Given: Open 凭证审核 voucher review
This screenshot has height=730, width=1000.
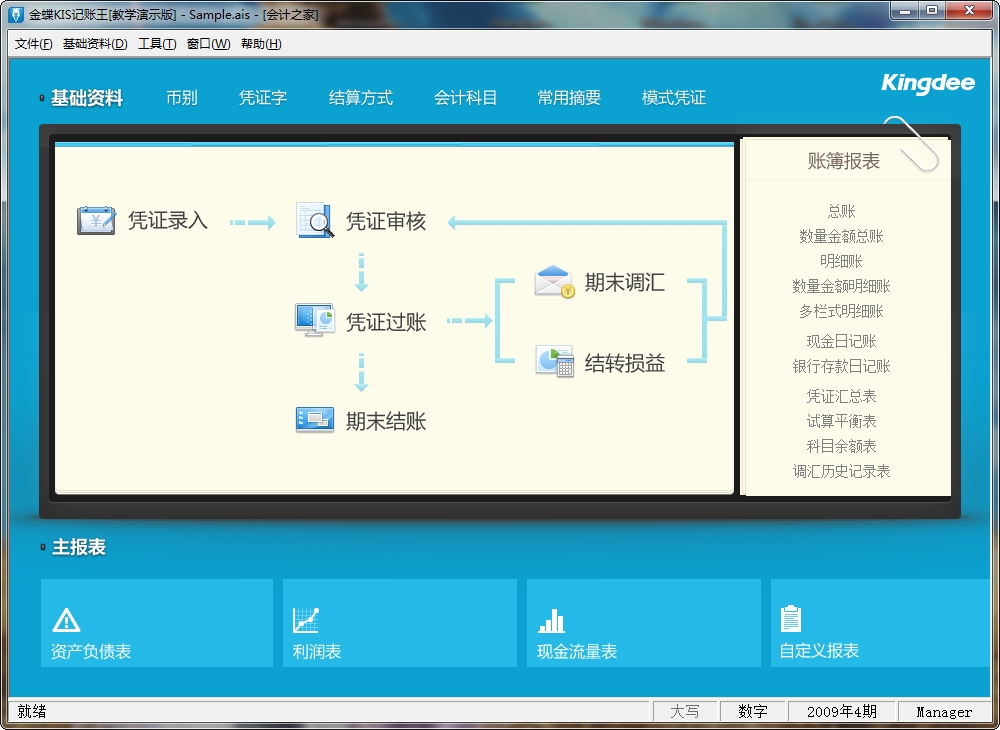Looking at the screenshot, I should pos(314,221).
